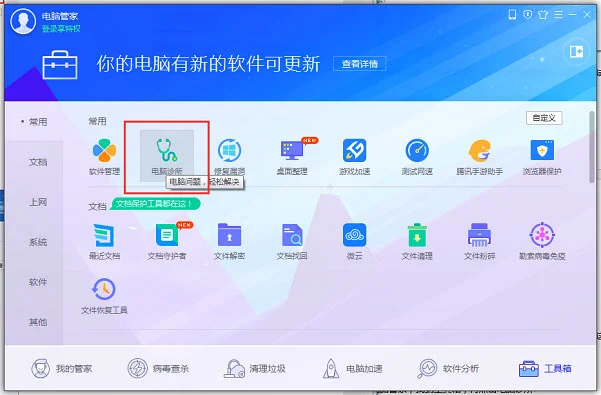Viewport: 601px width, 395px height.
Task: Open 文件清理 file cleanup tool
Action: [417, 241]
